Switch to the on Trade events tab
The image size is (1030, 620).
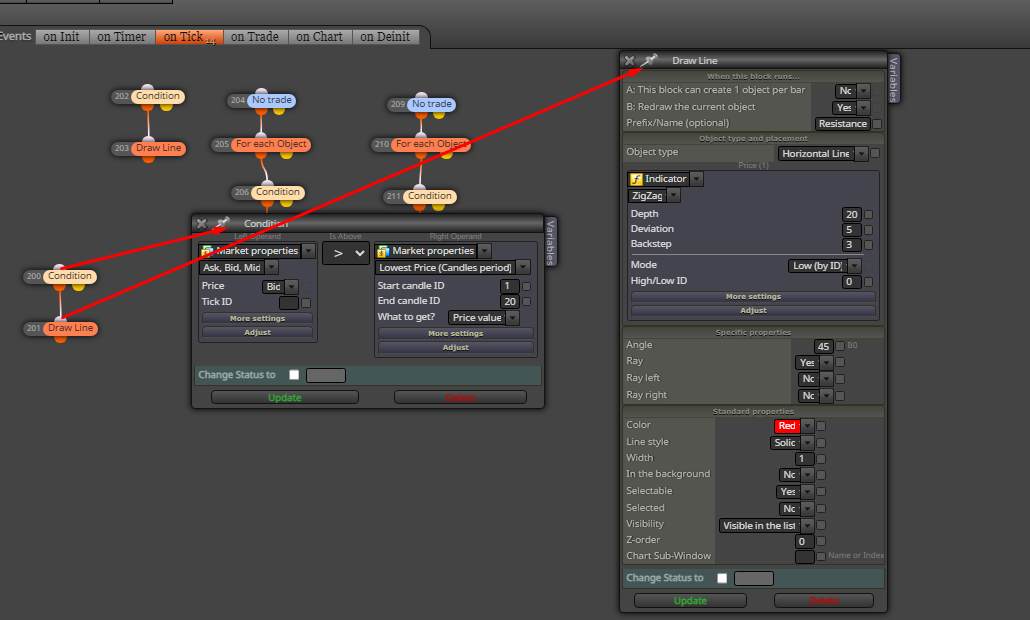(x=255, y=37)
